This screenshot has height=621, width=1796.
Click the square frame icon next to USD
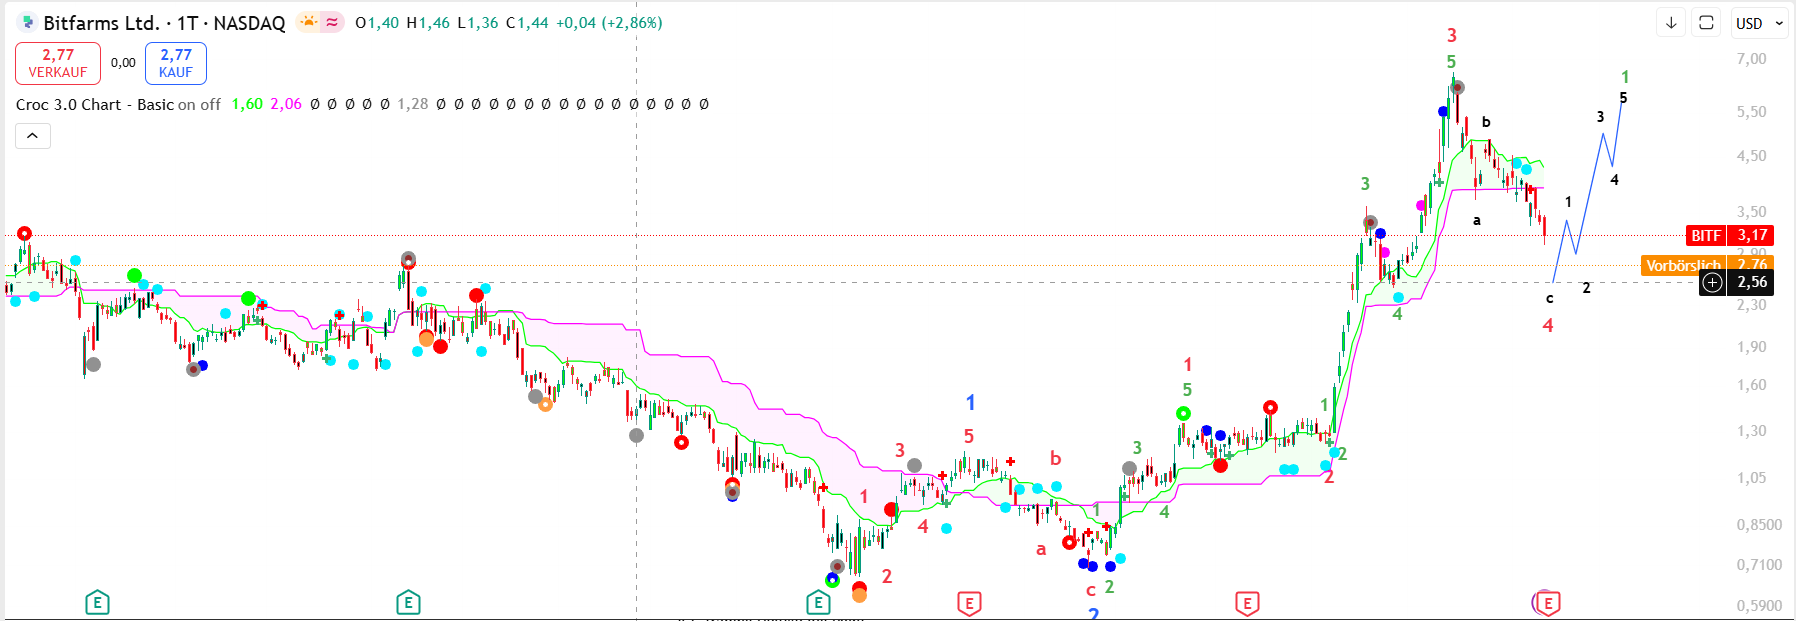coord(1707,23)
